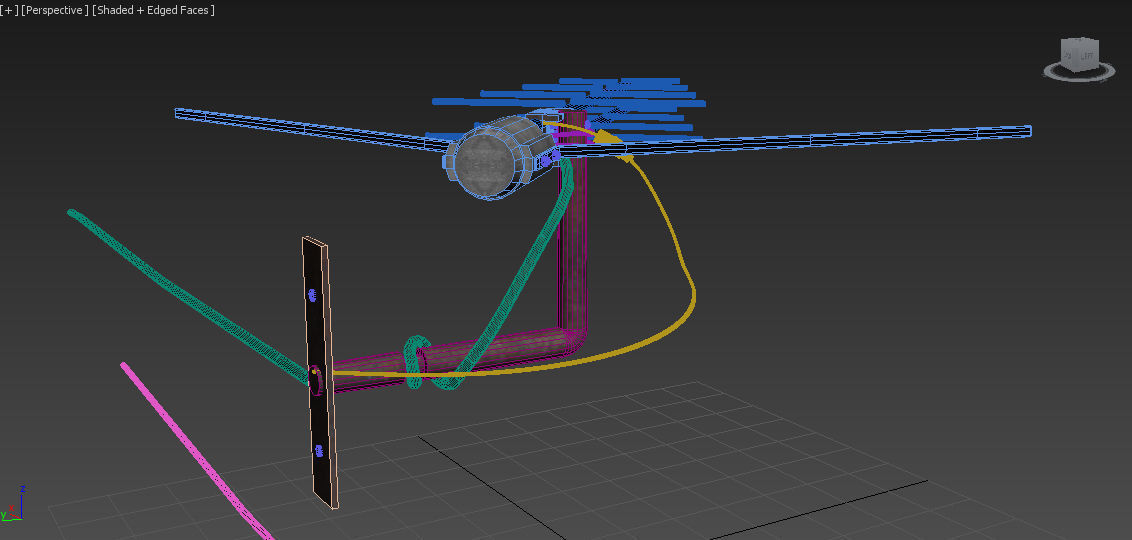The height and width of the screenshot is (540, 1132).
Task: Open the [+] viewport general menu
Action: tap(9, 10)
